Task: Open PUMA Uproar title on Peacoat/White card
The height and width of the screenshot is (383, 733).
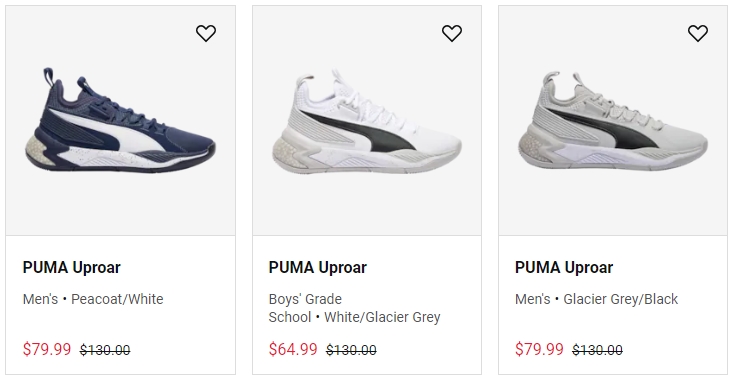Action: 72,267
